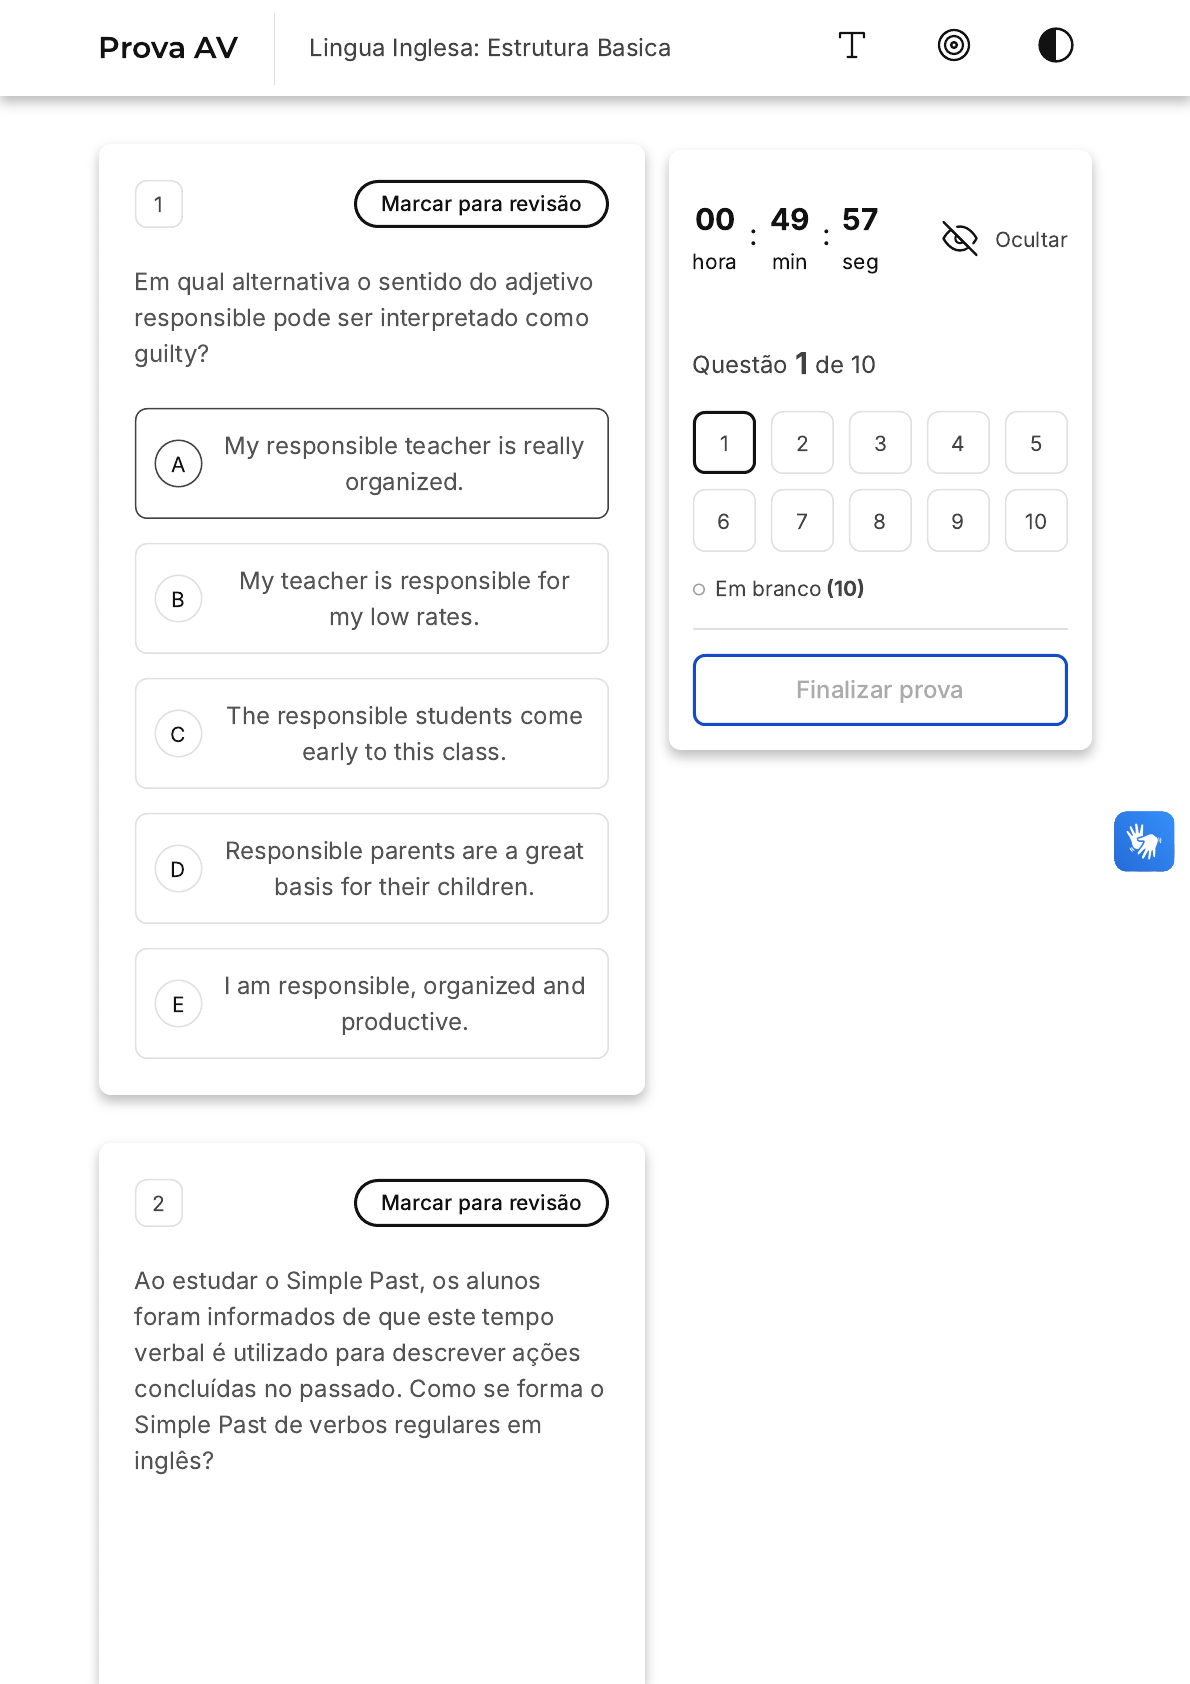This screenshot has height=1684, width=1190.
Task: Jump to question 3 in navigator
Action: pyautogui.click(x=880, y=443)
